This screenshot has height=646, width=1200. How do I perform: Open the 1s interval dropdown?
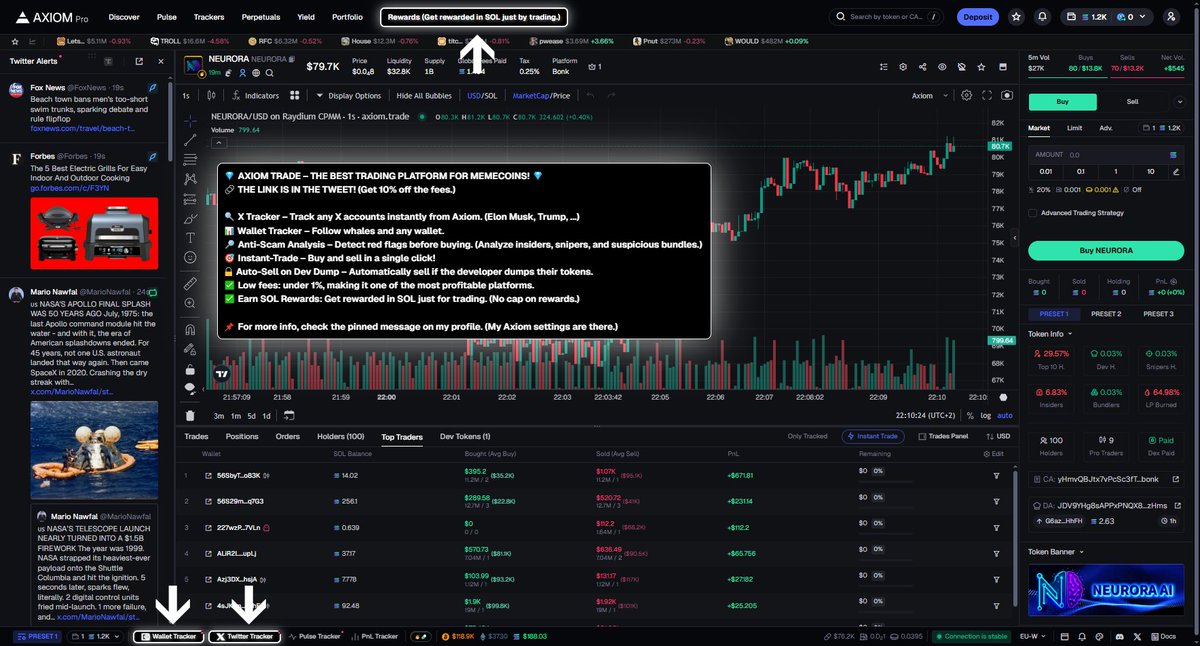coord(186,95)
